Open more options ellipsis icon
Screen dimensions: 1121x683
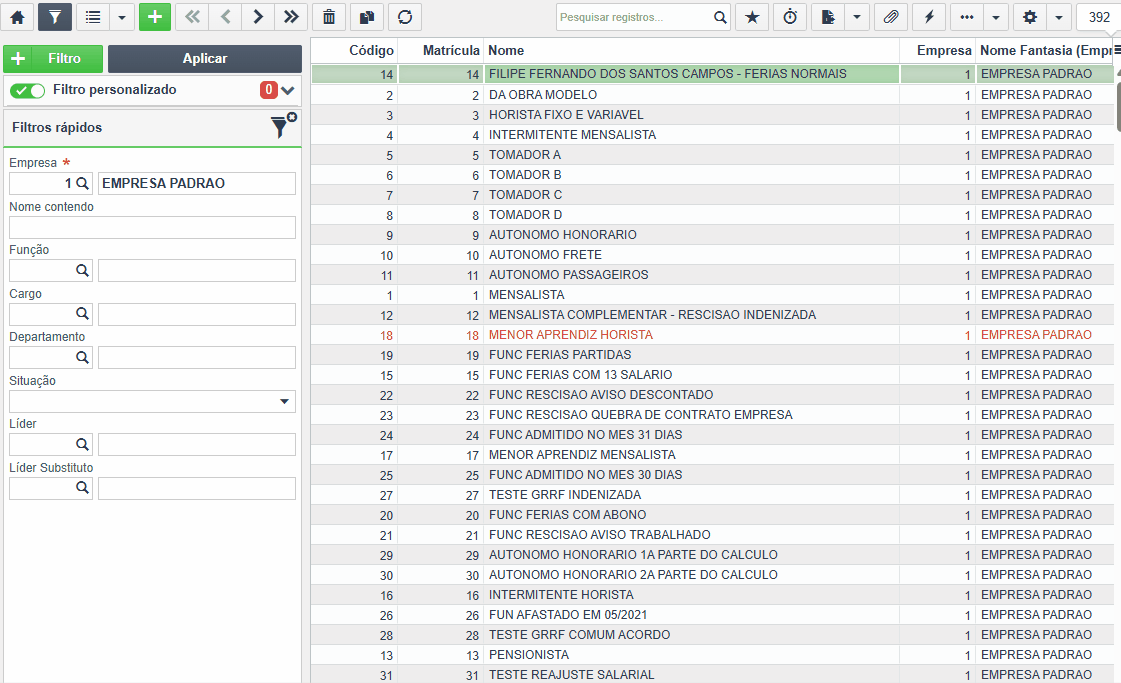tap(967, 17)
